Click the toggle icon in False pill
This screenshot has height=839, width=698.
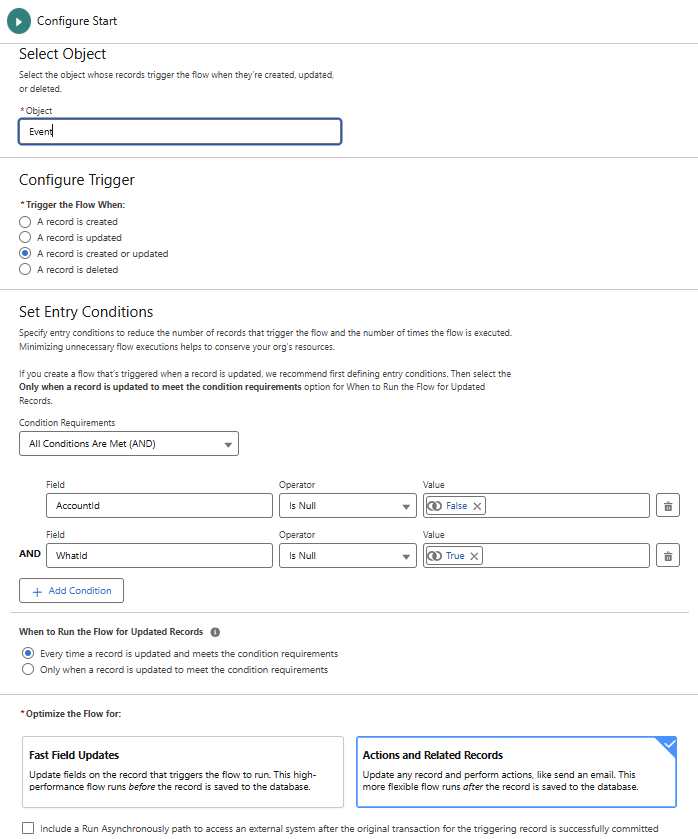[x=435, y=506]
